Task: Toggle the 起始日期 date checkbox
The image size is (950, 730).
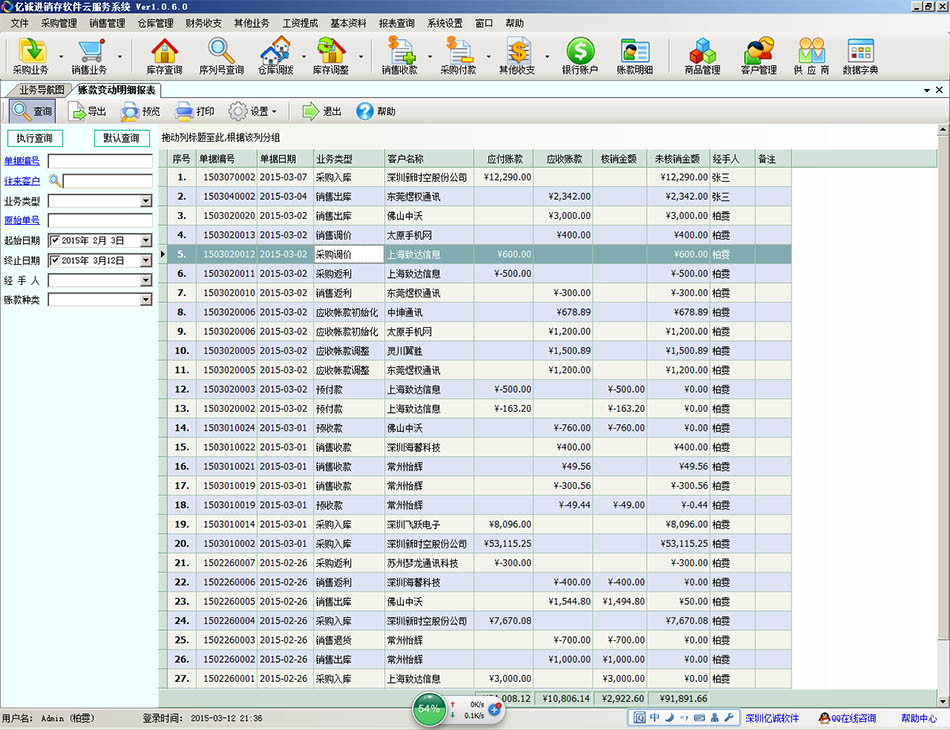Action: tap(55, 241)
